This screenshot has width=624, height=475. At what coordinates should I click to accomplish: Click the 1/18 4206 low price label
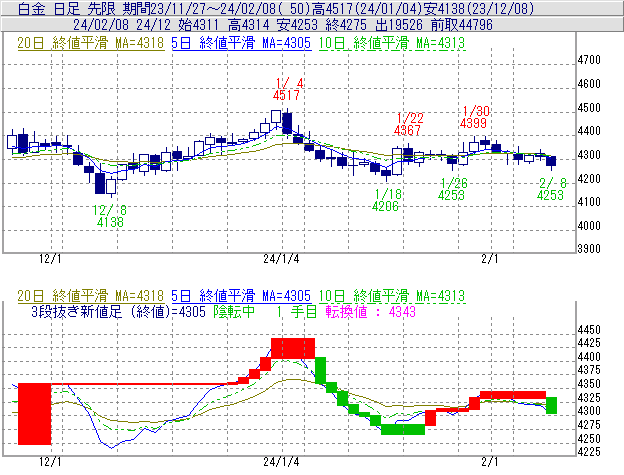(387, 200)
